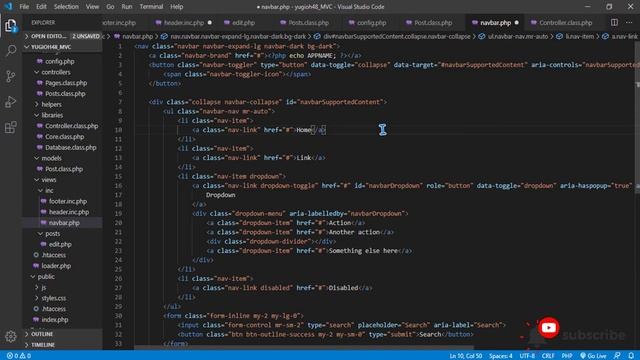Open index.php in the explorer
This screenshot has height=360, width=640.
[55, 320]
